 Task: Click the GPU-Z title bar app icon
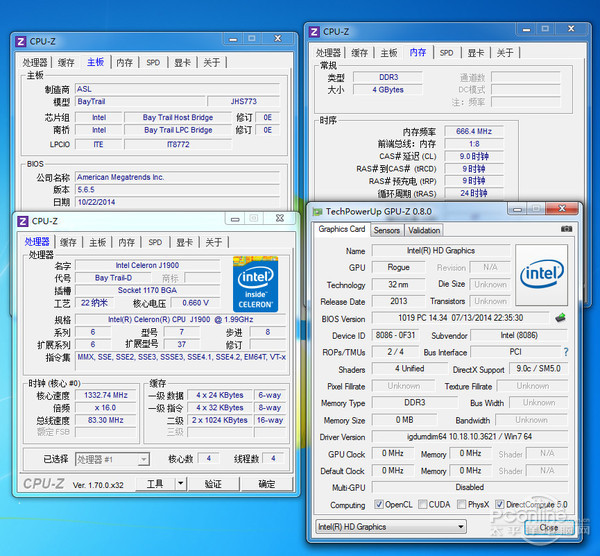(x=316, y=212)
